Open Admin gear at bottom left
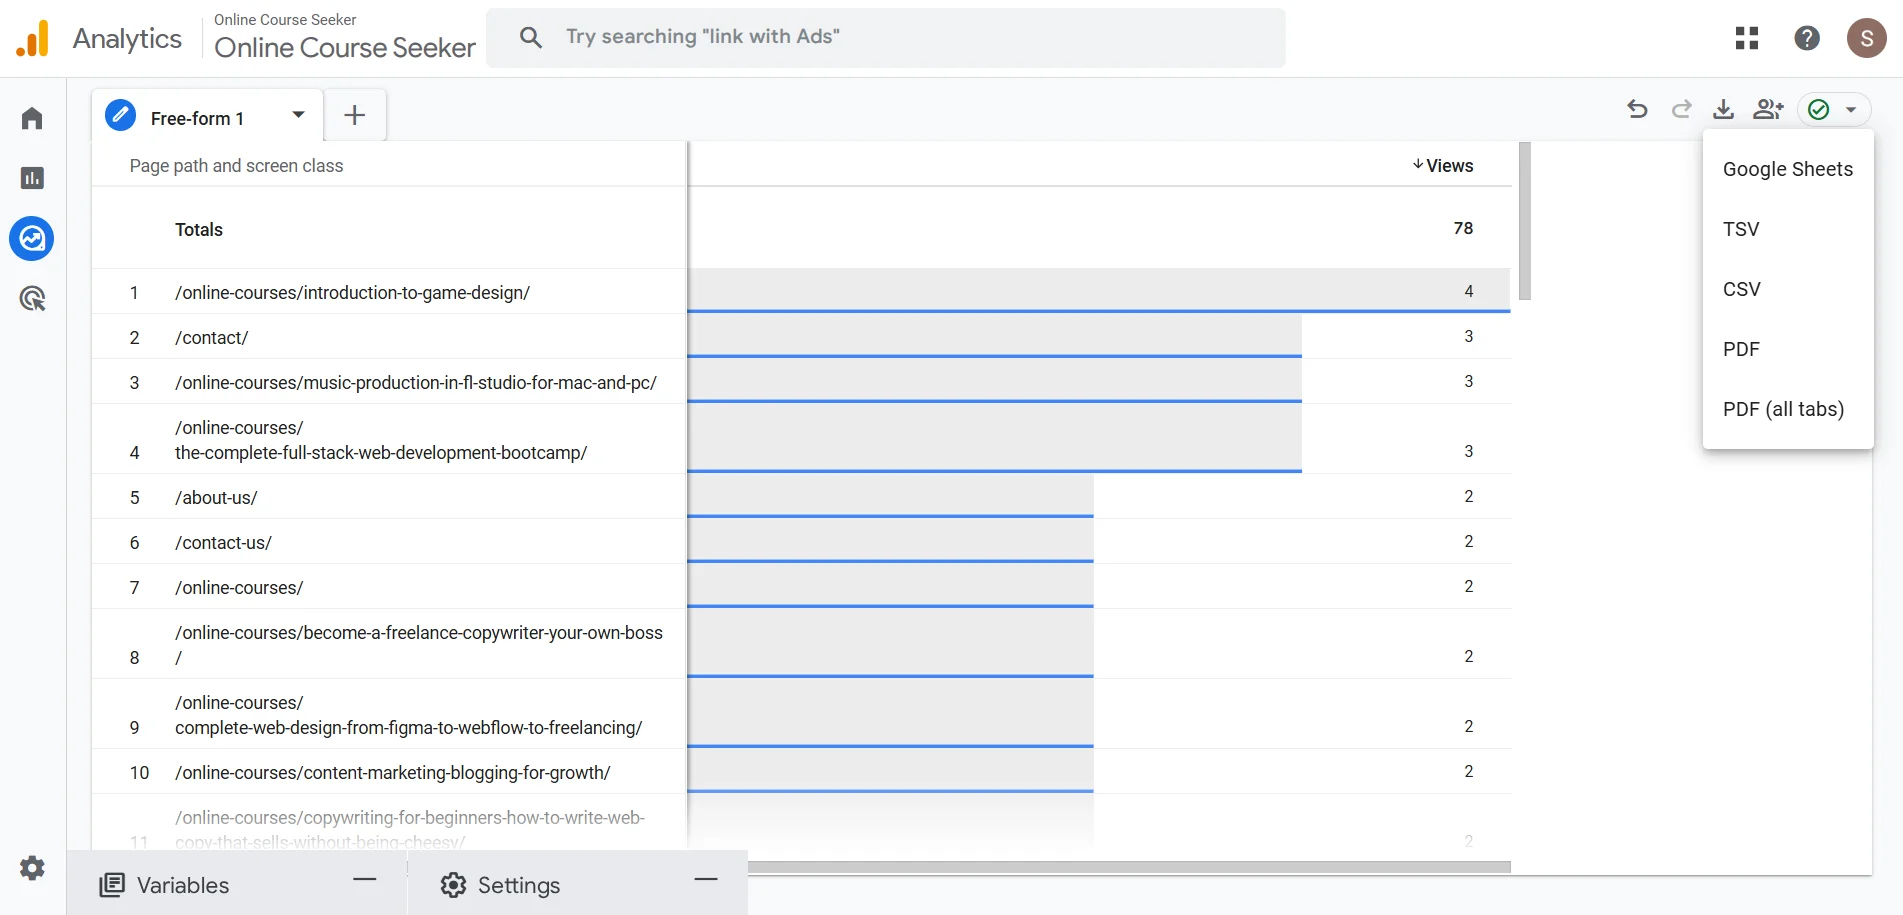Viewport: 1903px width, 915px height. [x=32, y=867]
